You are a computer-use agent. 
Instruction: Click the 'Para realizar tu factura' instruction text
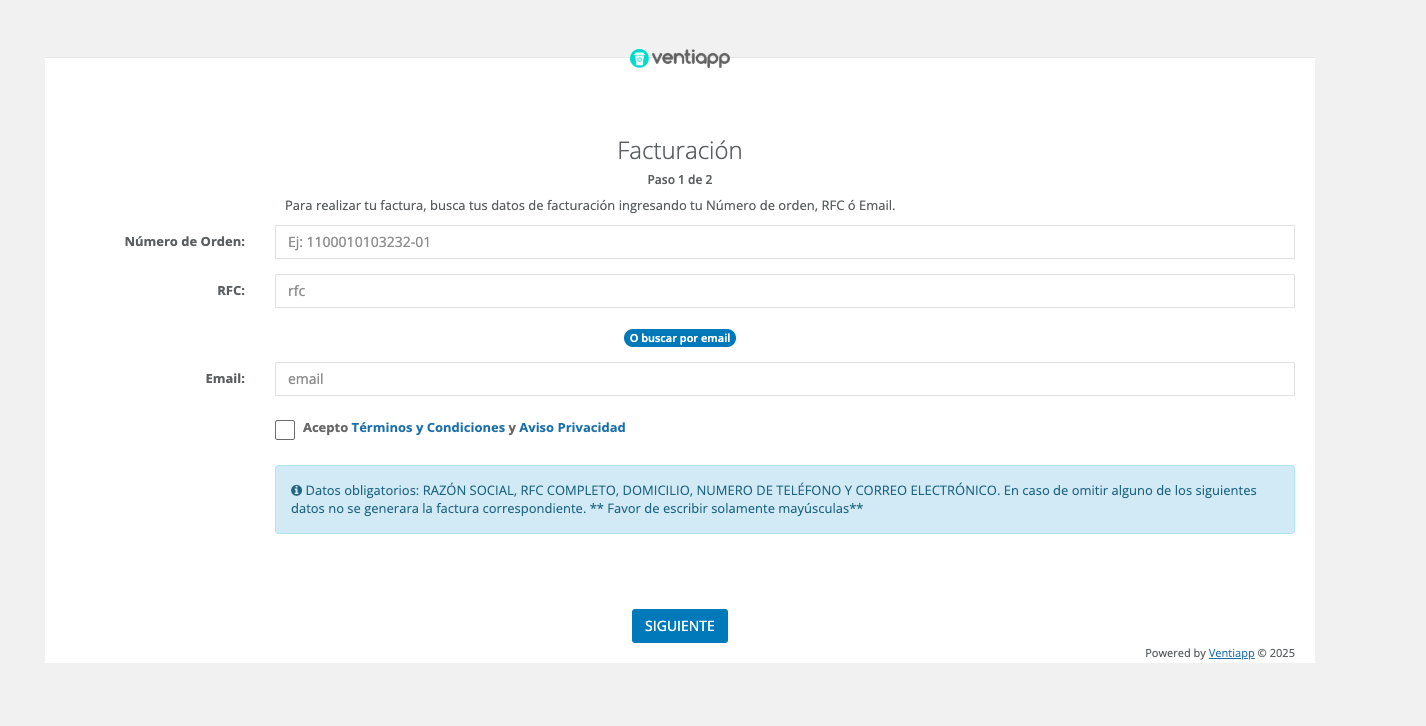click(x=590, y=205)
